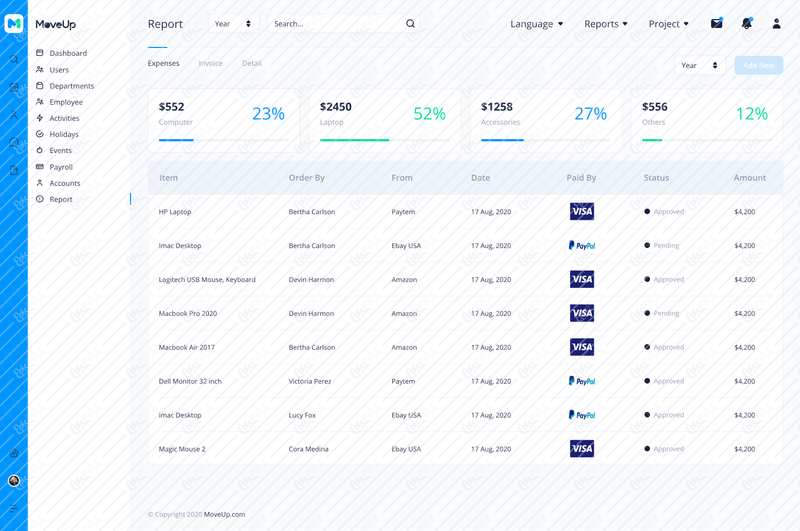Open the settings gear in blue rail
Image resolution: width=800 pixels, height=531 pixels.
tap(14, 453)
